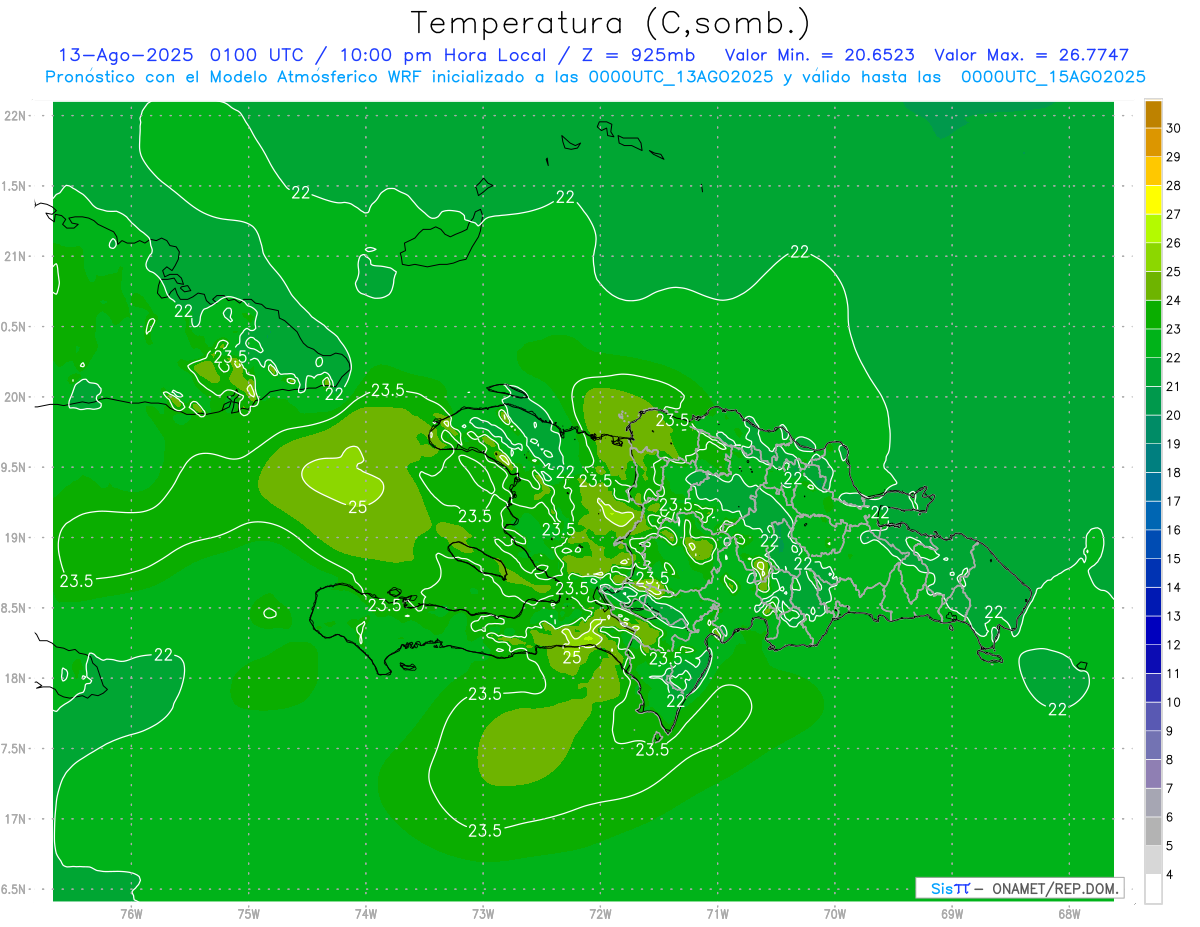
Task: Click the yellow legend swatch between 27 and 28
Action: 1153,200
